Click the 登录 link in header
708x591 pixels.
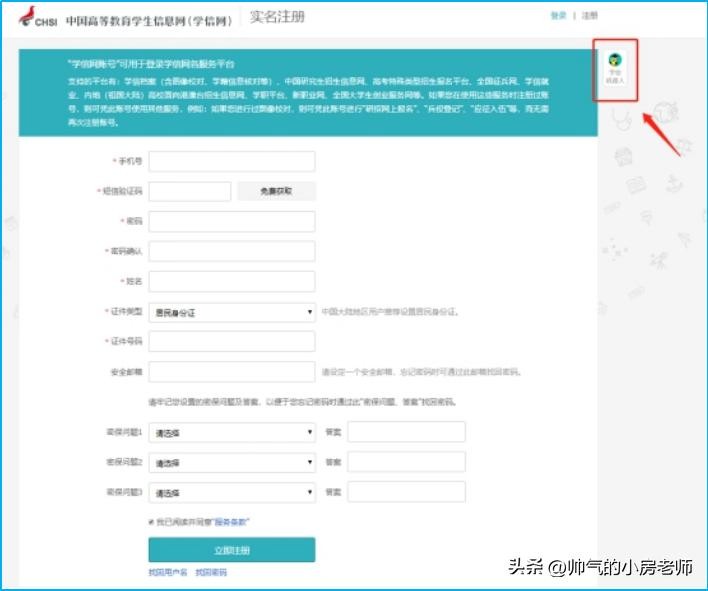pyautogui.click(x=558, y=16)
